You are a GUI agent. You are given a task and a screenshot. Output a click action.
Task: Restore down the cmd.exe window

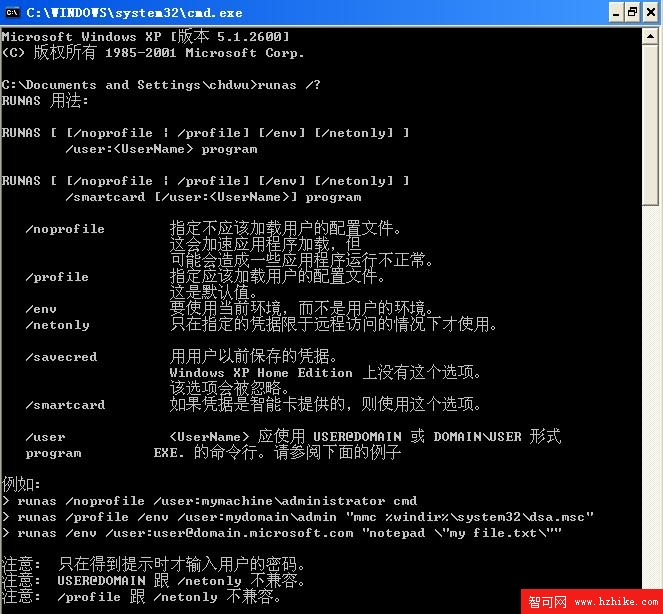633,12
